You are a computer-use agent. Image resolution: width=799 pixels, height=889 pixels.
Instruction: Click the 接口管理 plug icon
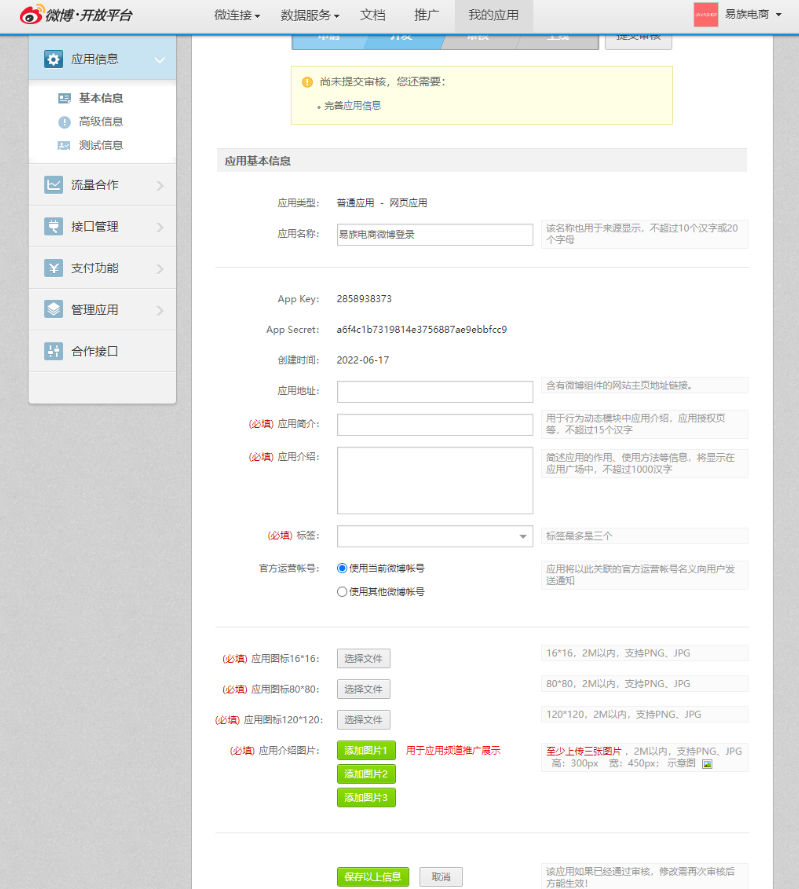coord(53,227)
